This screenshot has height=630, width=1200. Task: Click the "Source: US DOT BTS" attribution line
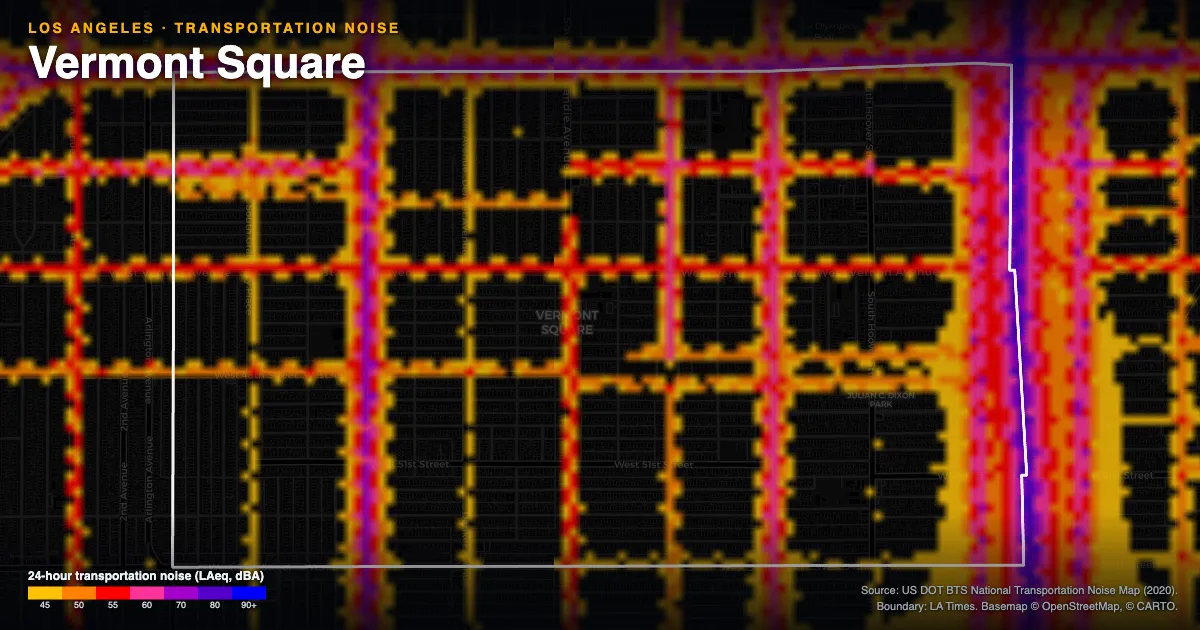point(1019,591)
